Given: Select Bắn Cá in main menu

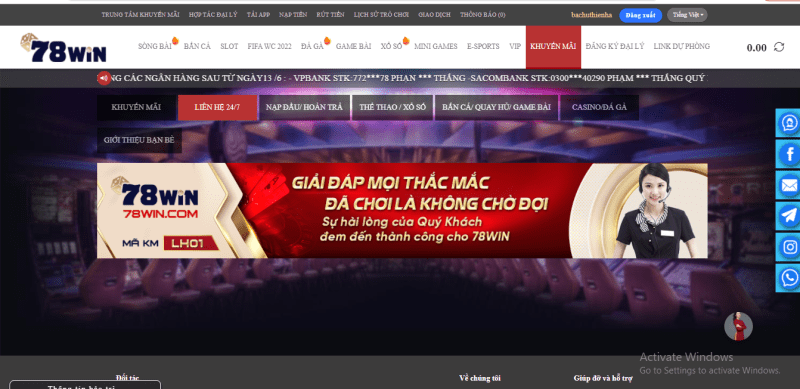Looking at the screenshot, I should pos(197,46).
